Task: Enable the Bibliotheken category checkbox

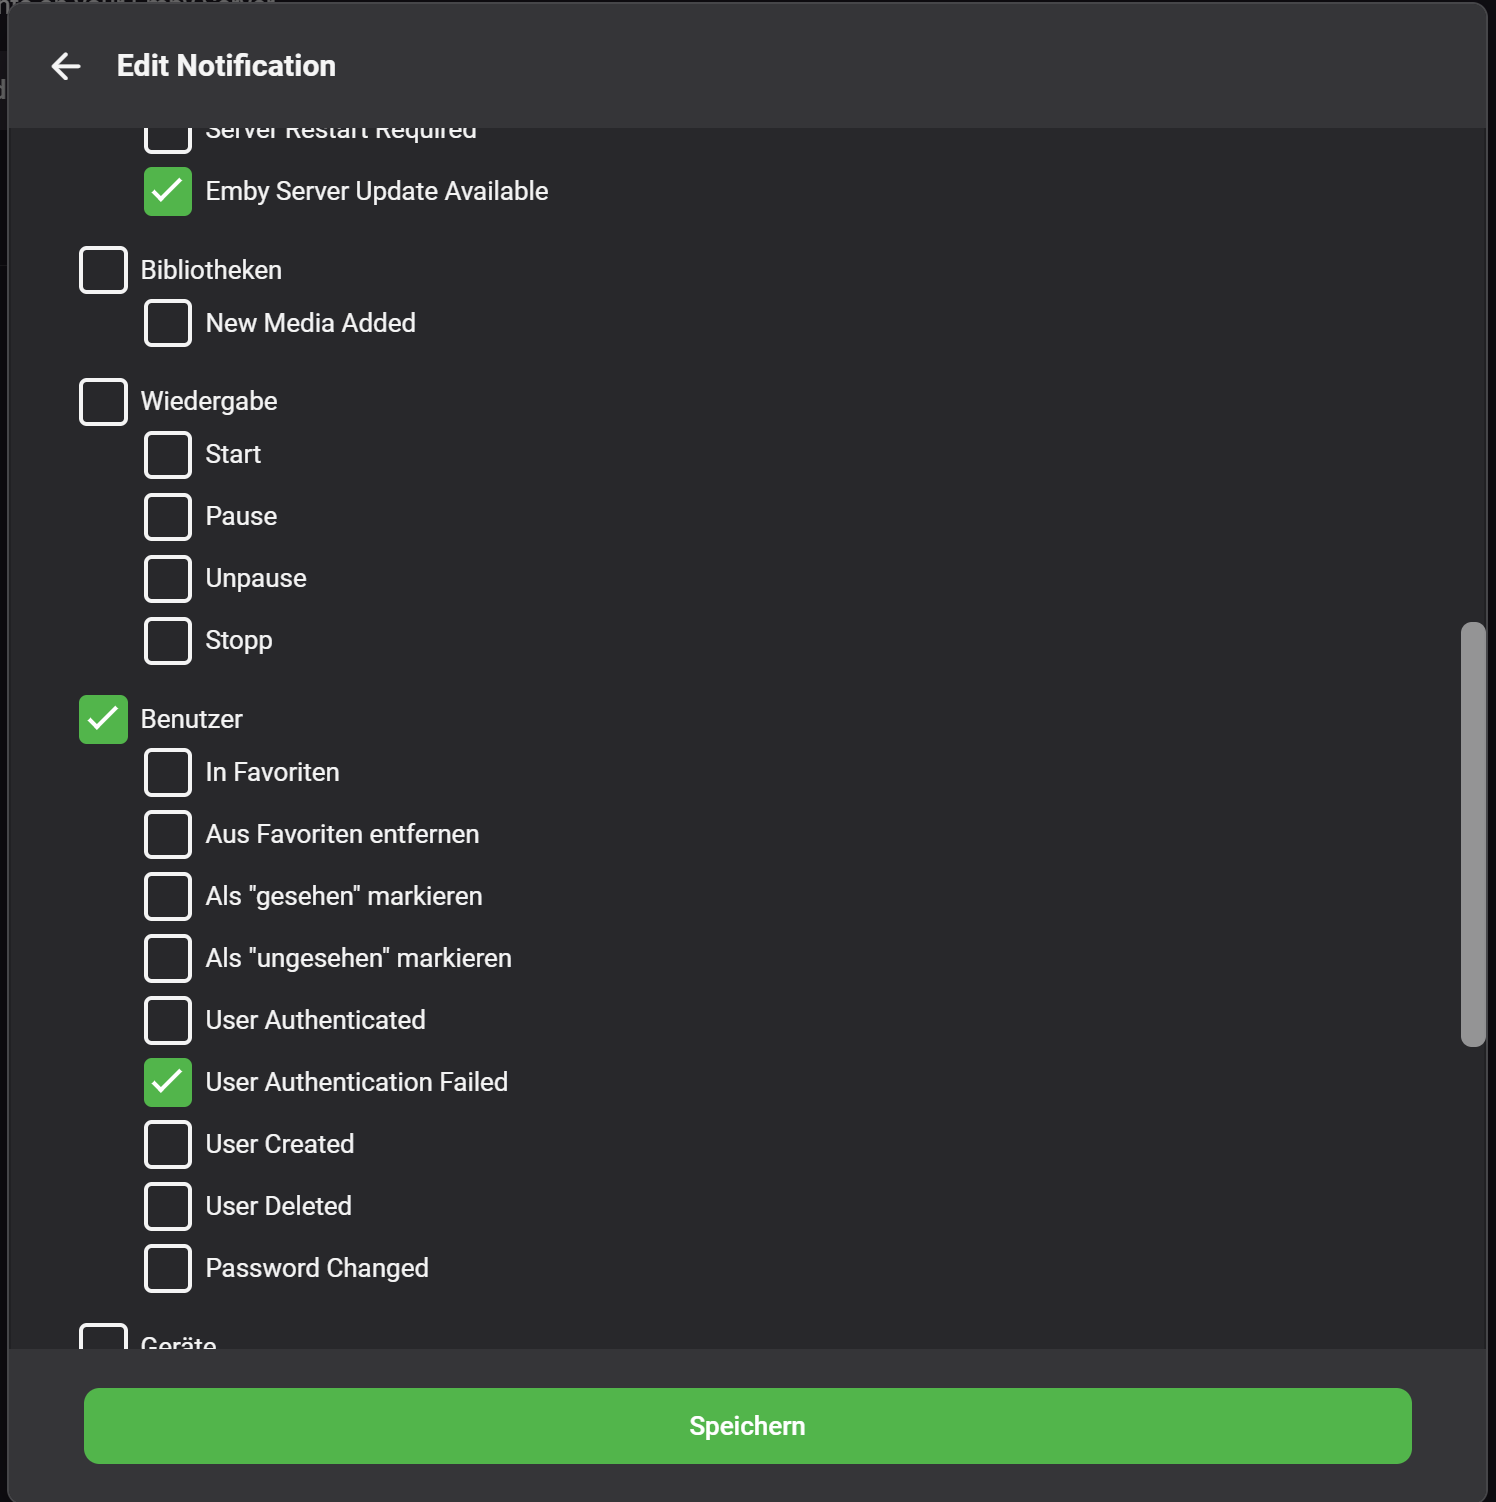Action: (103, 270)
